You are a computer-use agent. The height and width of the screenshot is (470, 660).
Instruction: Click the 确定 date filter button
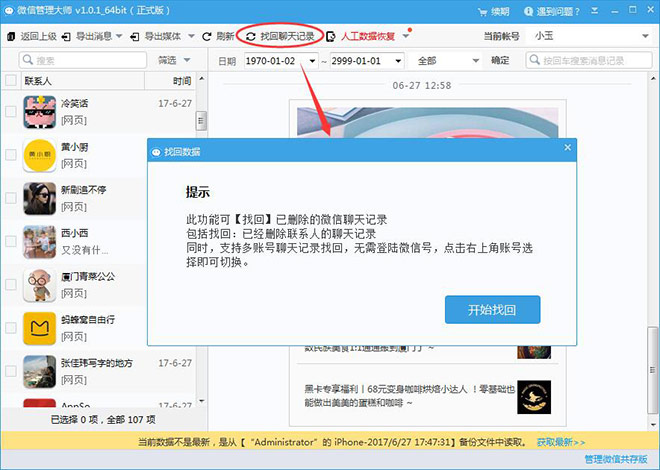(500, 61)
